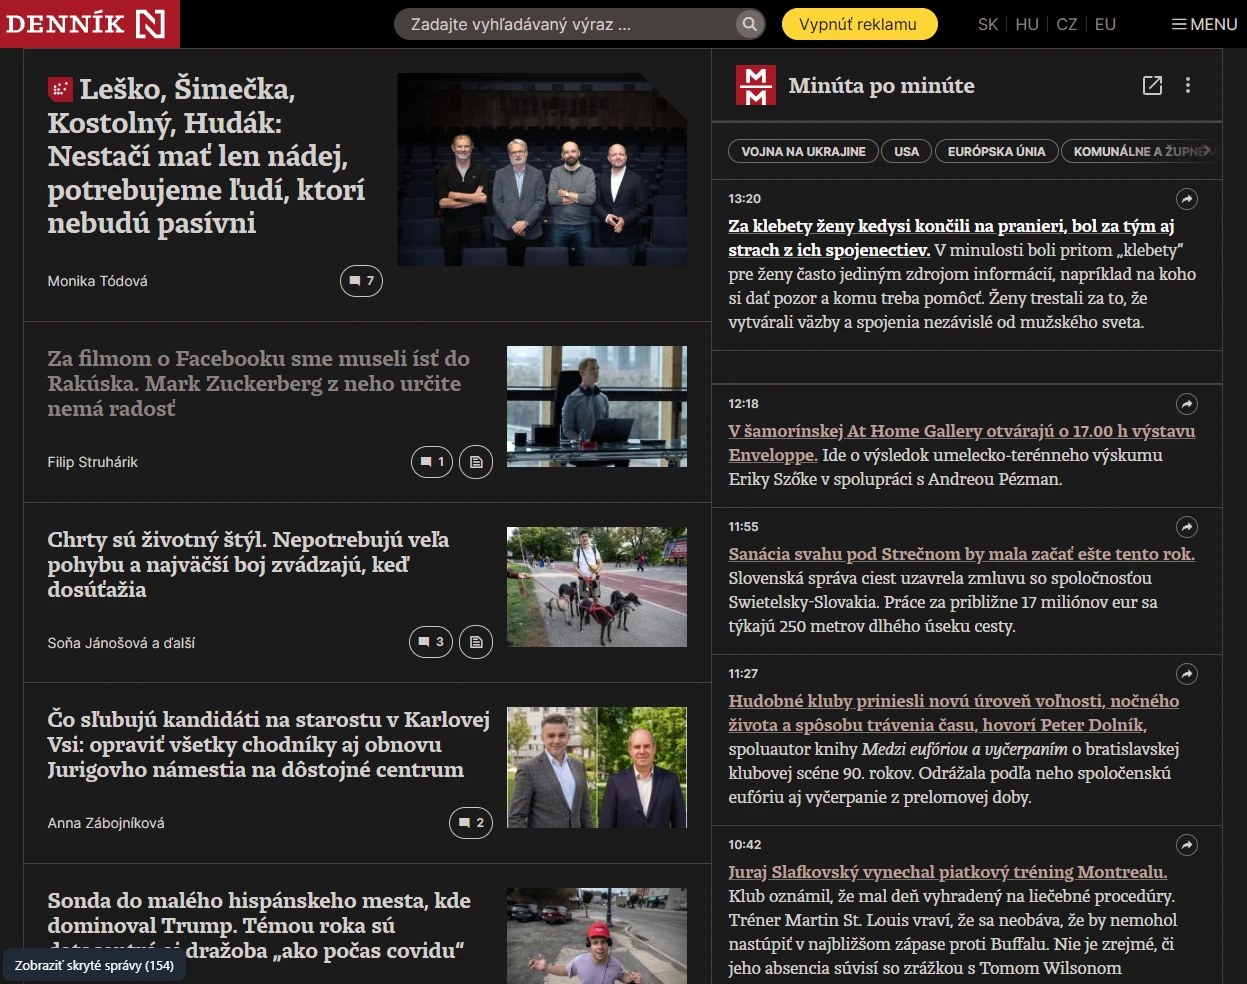This screenshot has width=1247, height=984.
Task: Switch to CZ edition
Action: point(1067,24)
